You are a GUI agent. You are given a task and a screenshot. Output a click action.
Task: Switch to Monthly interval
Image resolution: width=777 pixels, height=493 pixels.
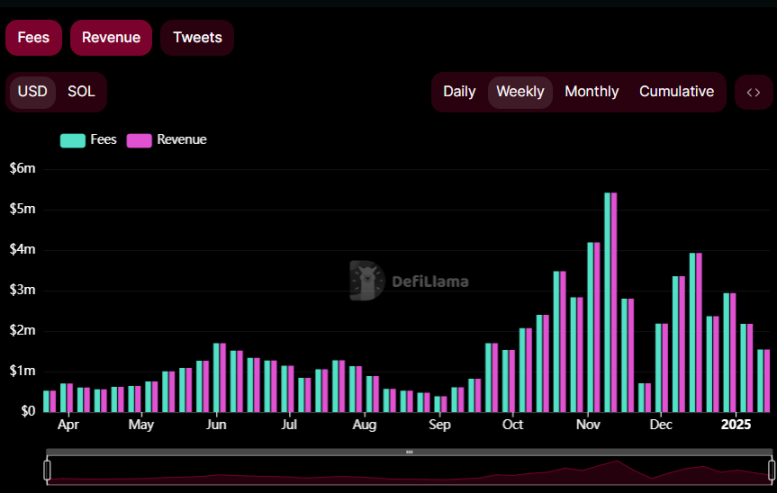click(x=591, y=92)
